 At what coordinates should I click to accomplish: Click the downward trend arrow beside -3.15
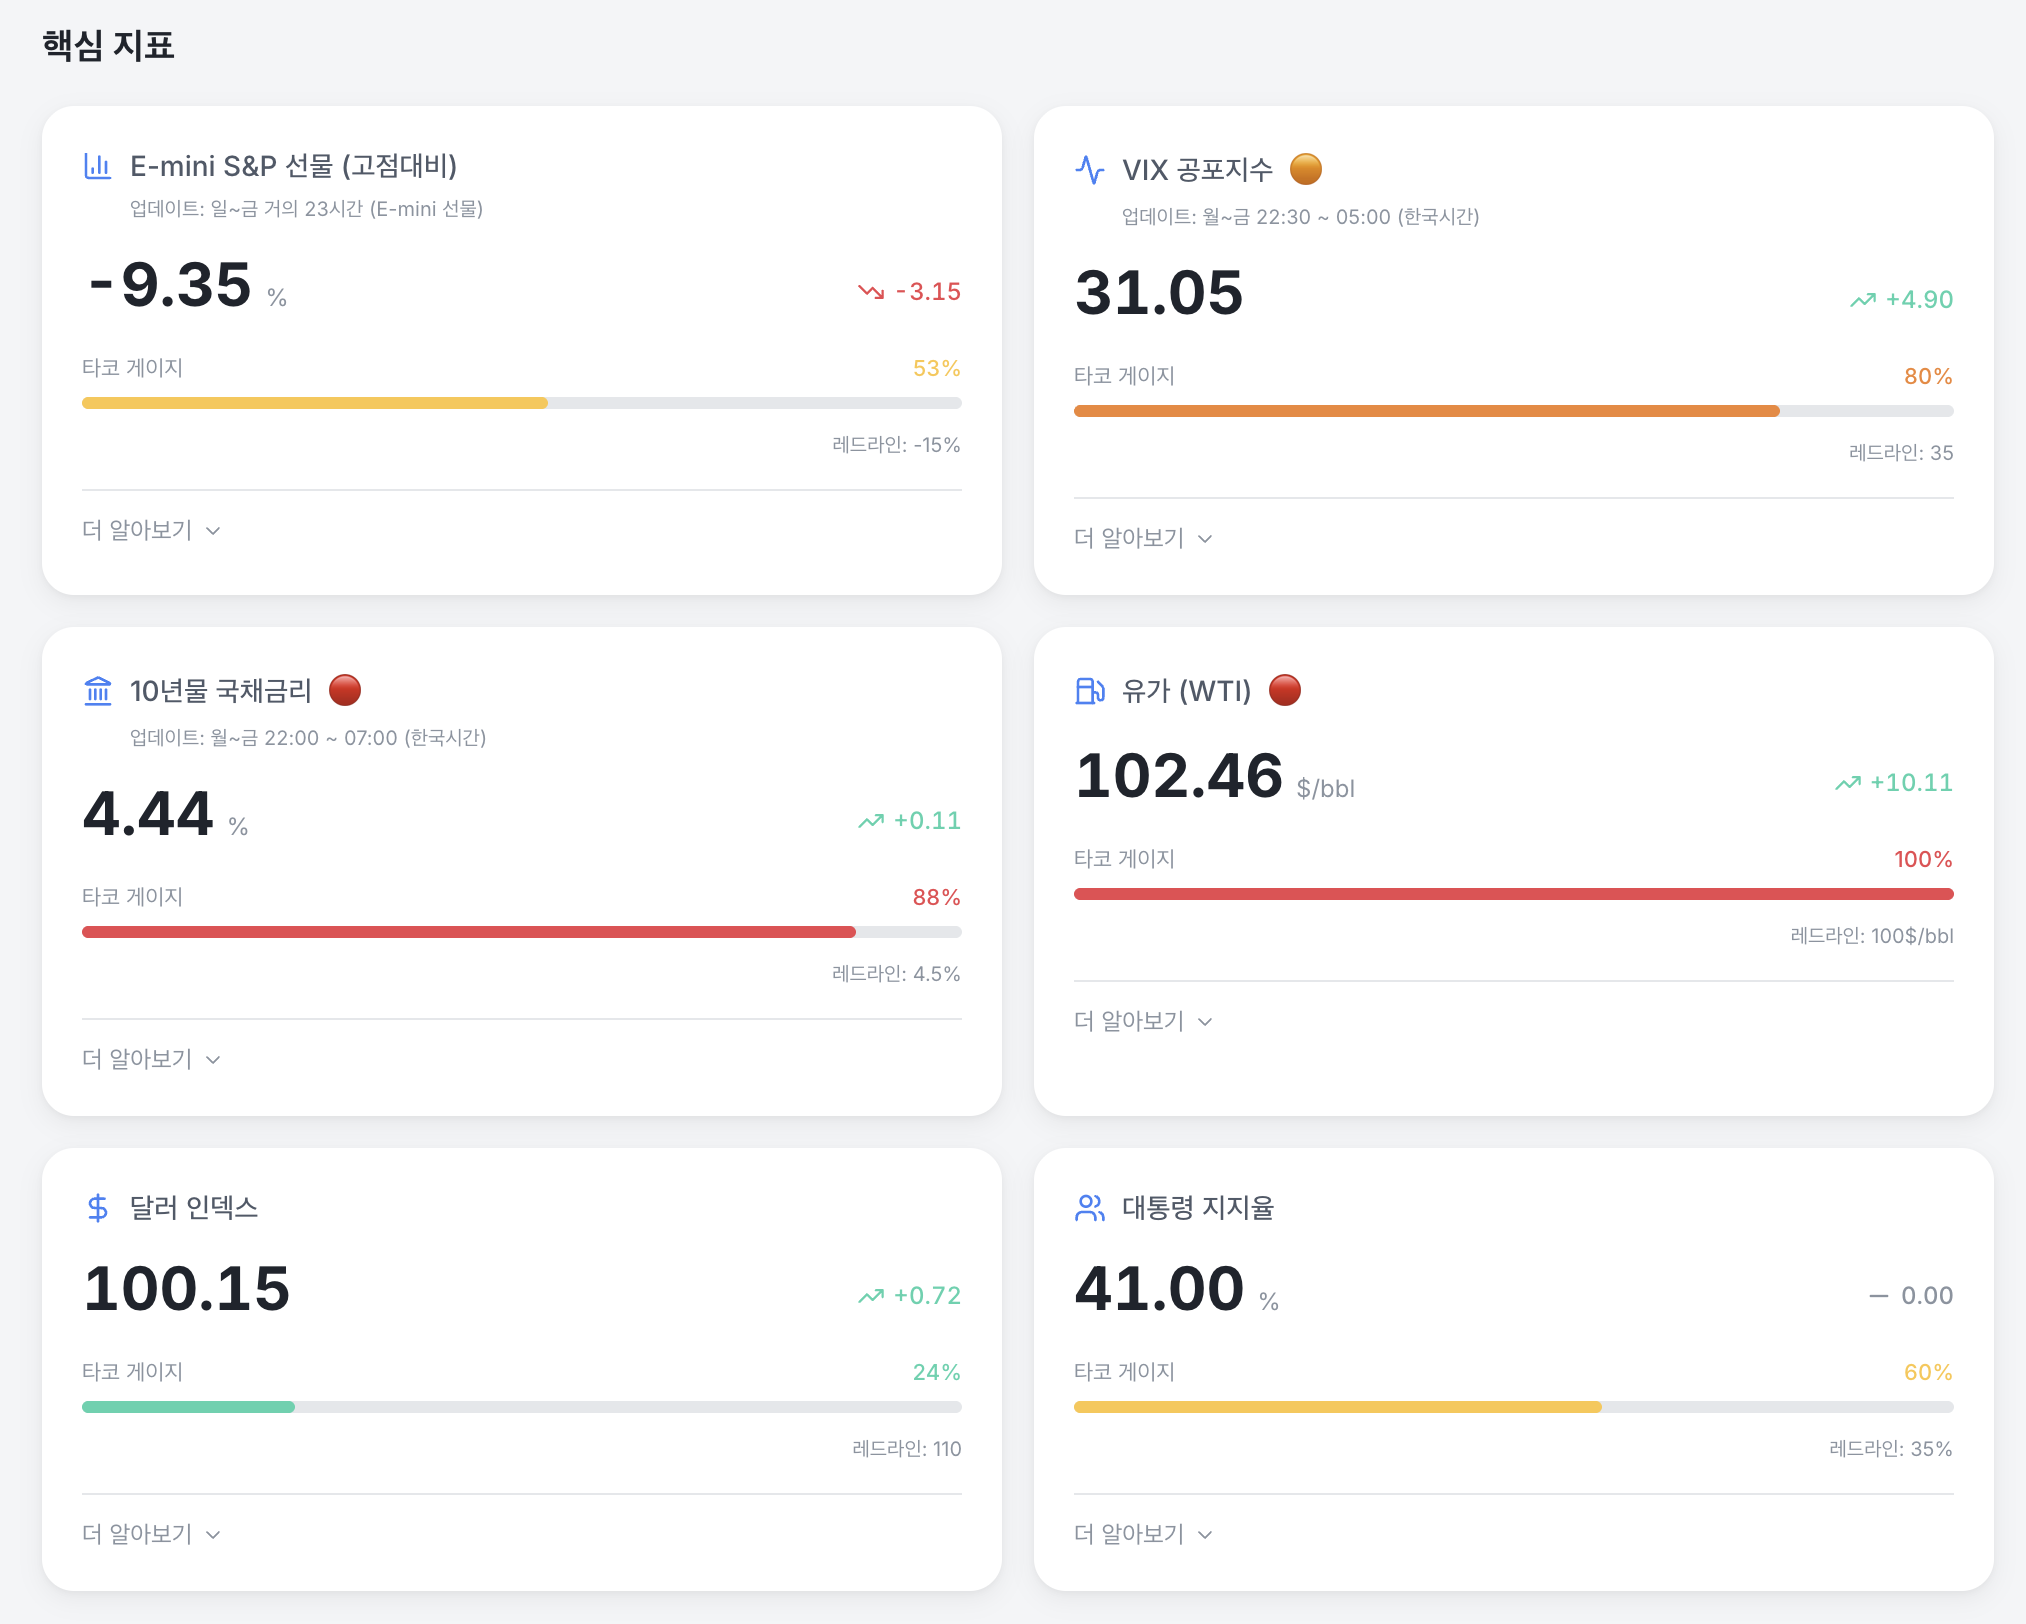tap(870, 292)
